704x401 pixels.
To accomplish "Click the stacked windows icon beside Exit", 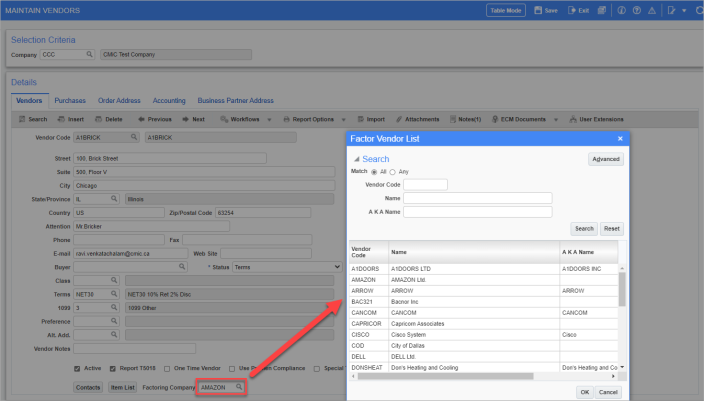I will click(x=602, y=10).
